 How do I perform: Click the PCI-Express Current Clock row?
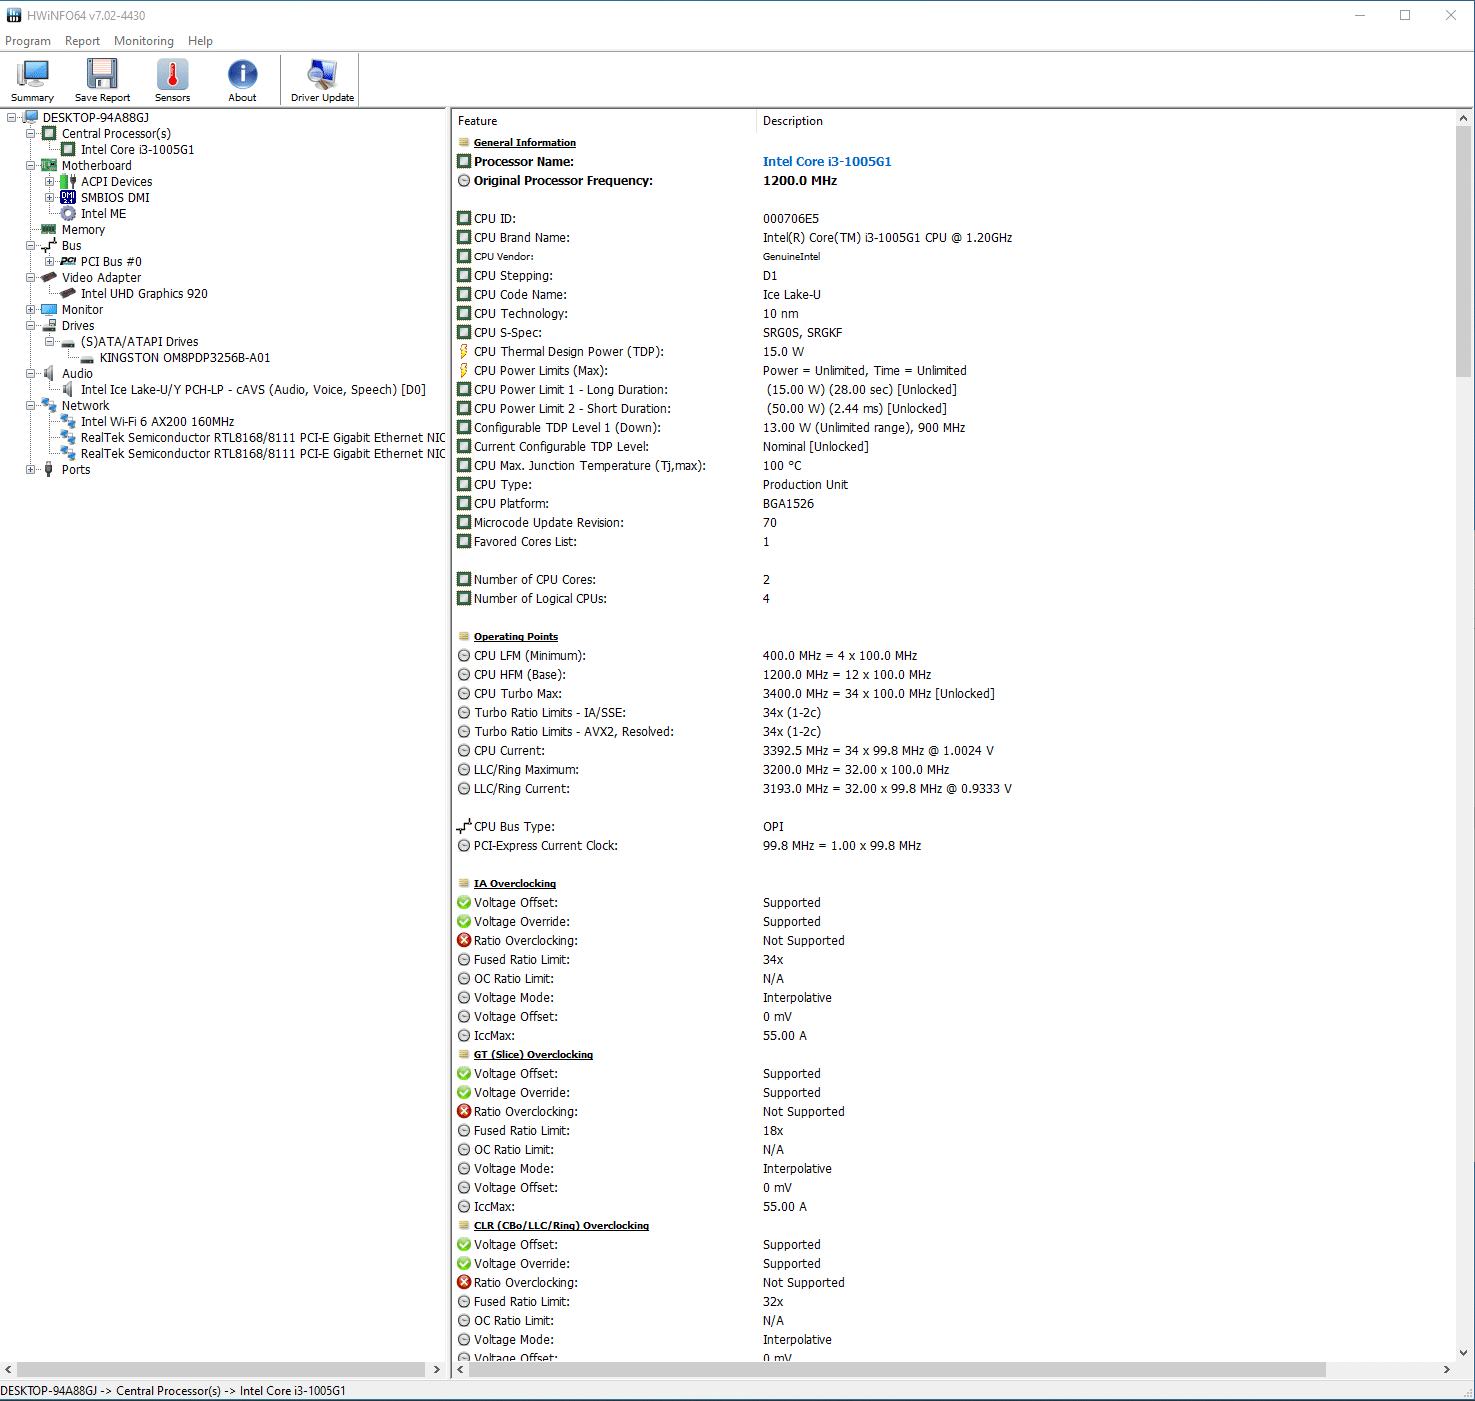pyautogui.click(x=954, y=845)
